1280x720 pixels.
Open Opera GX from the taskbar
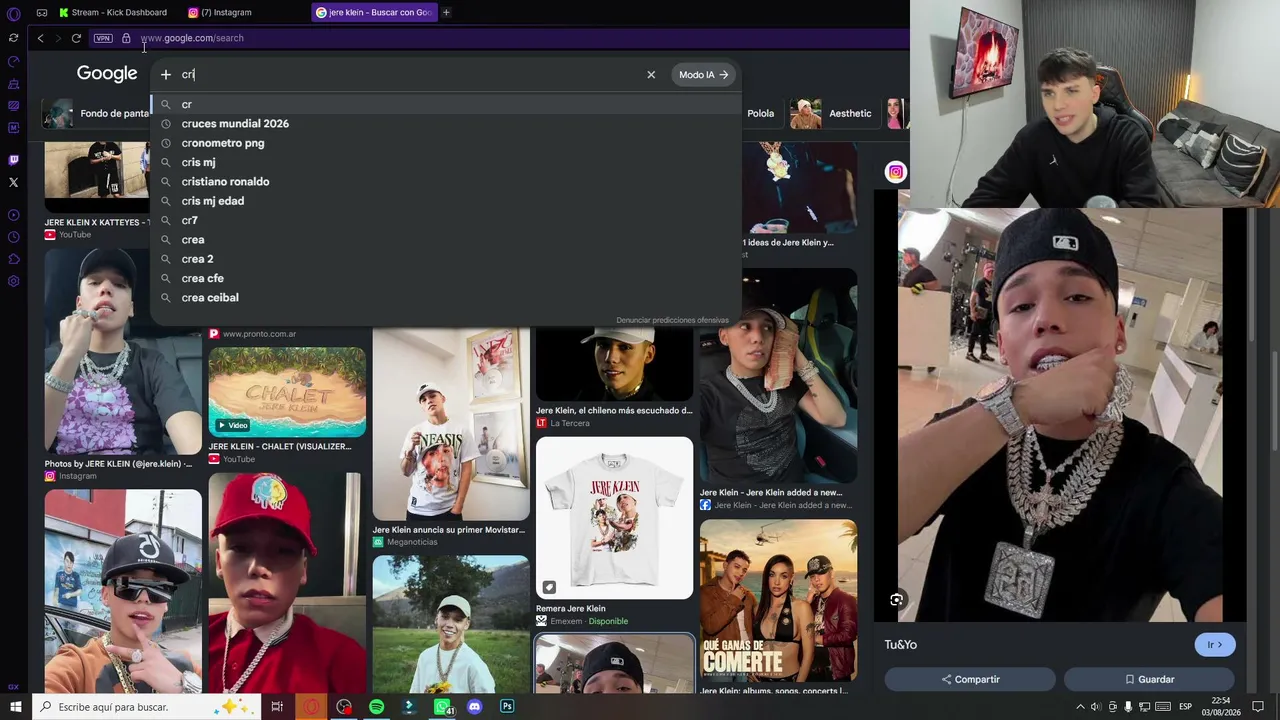[x=312, y=707]
